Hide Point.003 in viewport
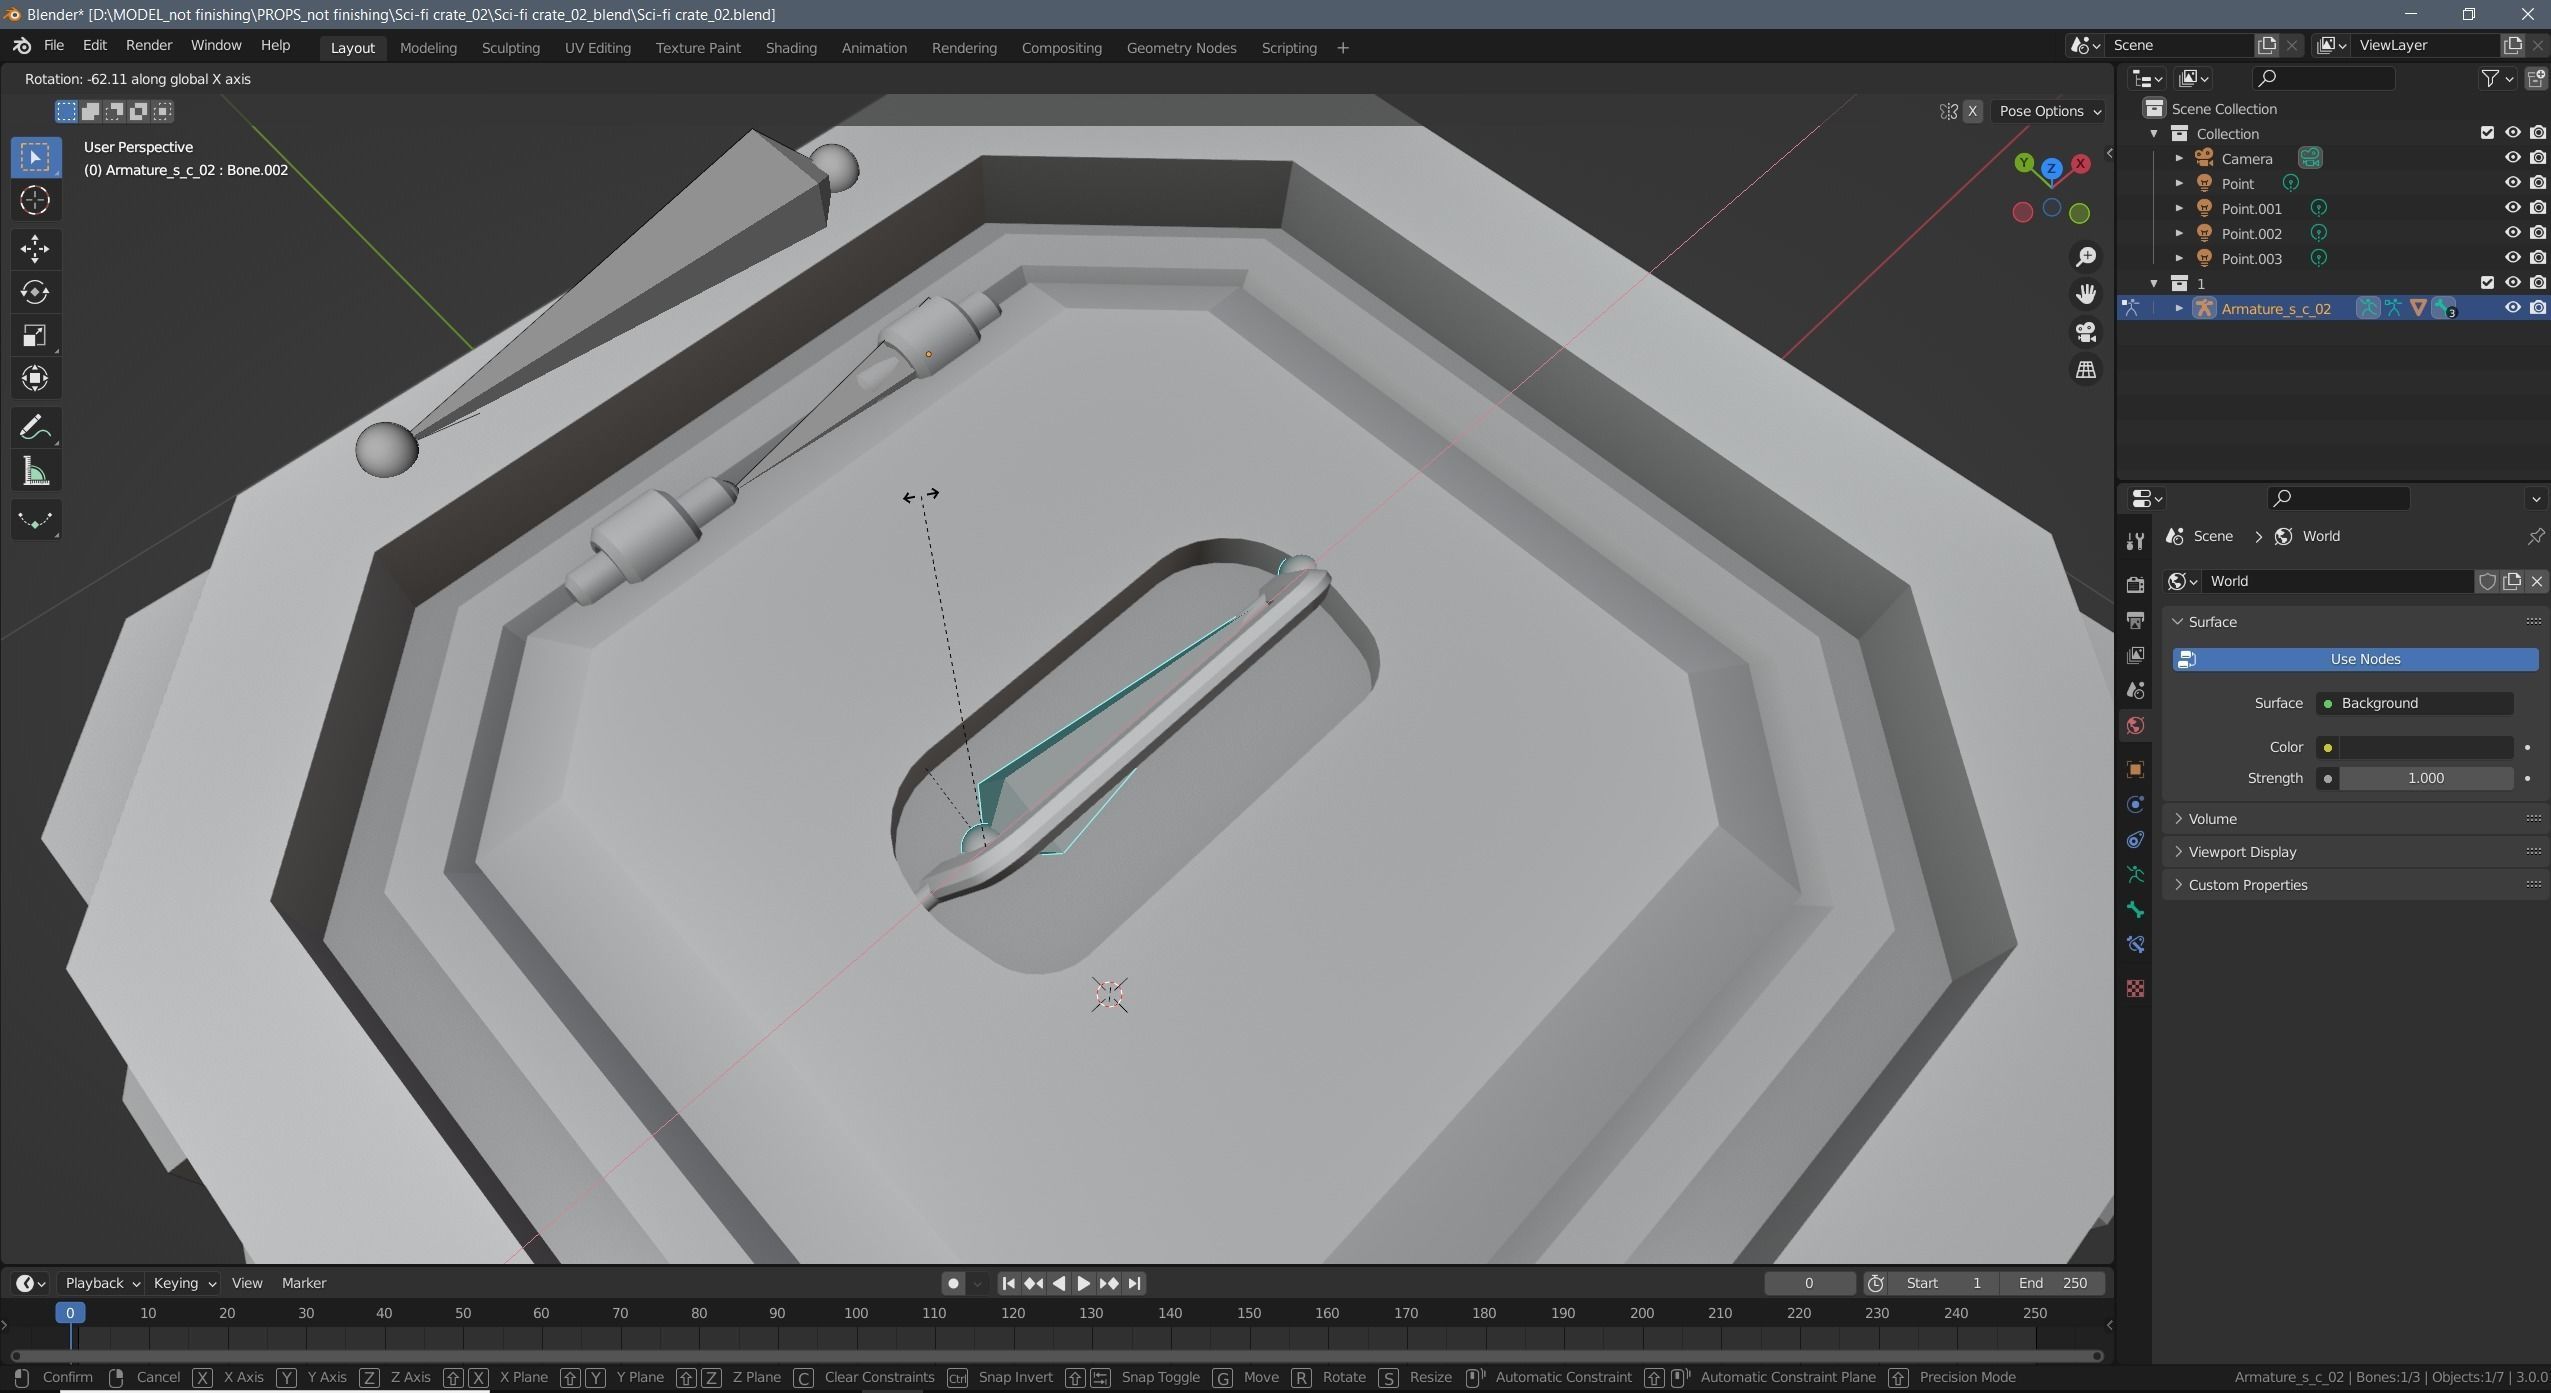Viewport: 2551px width, 1393px height. [x=2512, y=258]
